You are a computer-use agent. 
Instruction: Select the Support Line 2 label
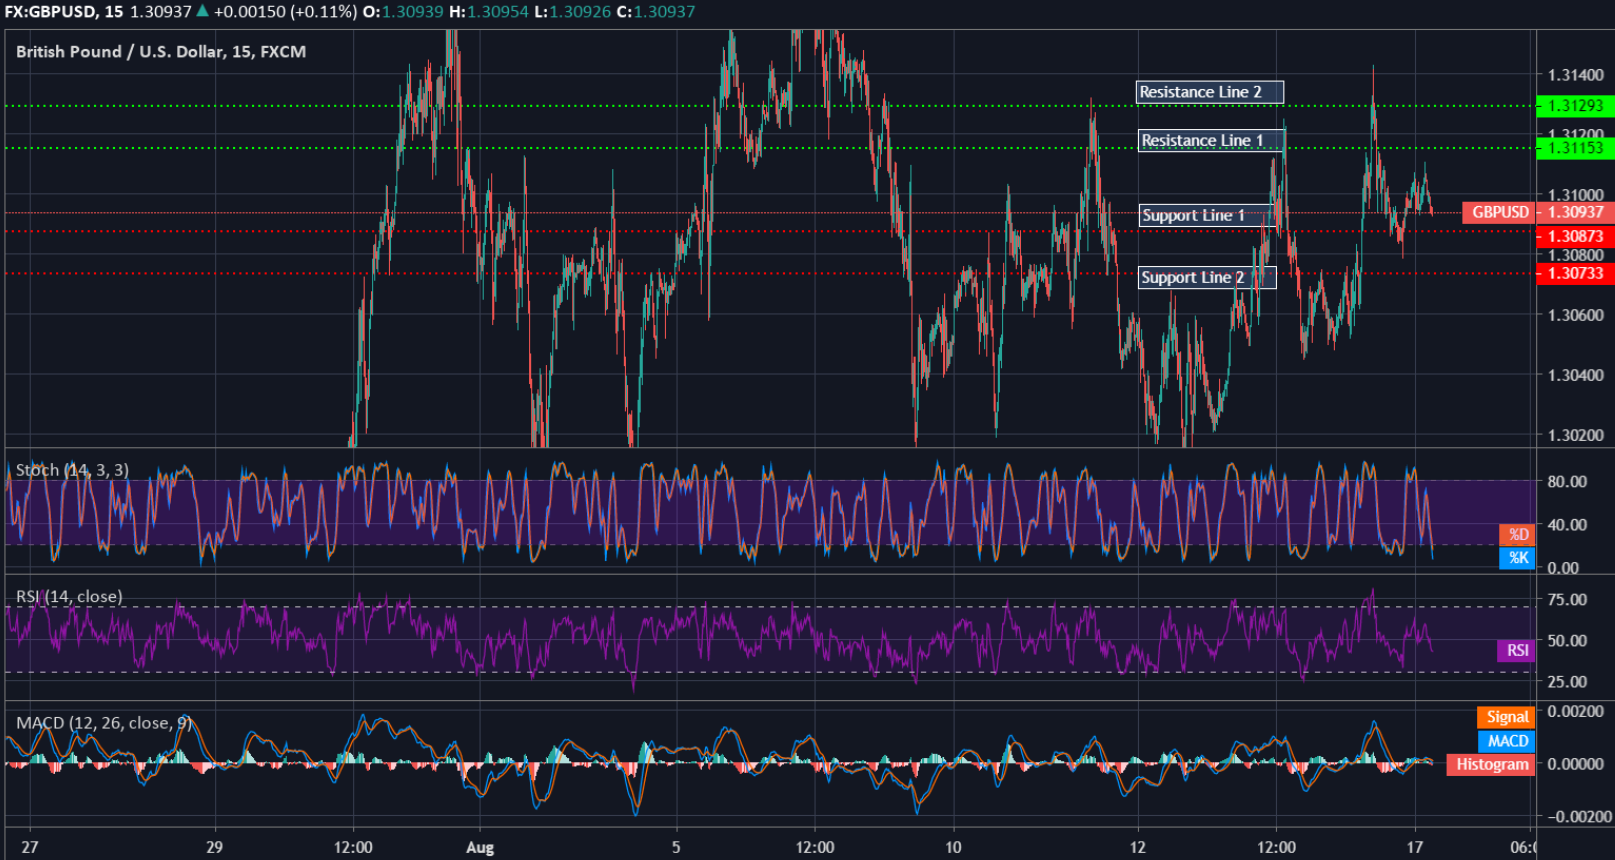[x=1207, y=277]
